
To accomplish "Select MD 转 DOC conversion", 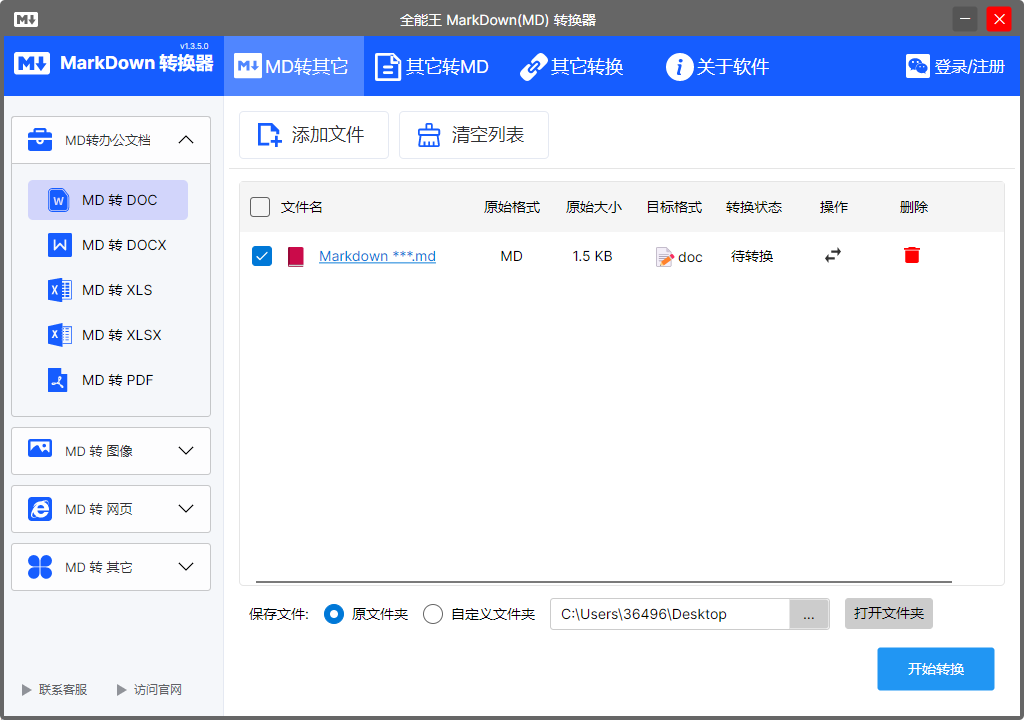I will [x=108, y=200].
